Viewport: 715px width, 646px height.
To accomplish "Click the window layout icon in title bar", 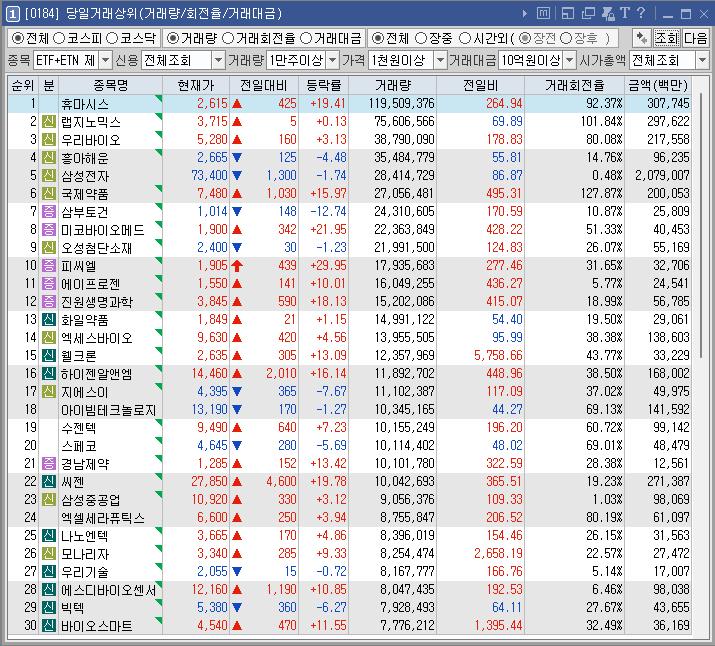I will click(x=568, y=14).
